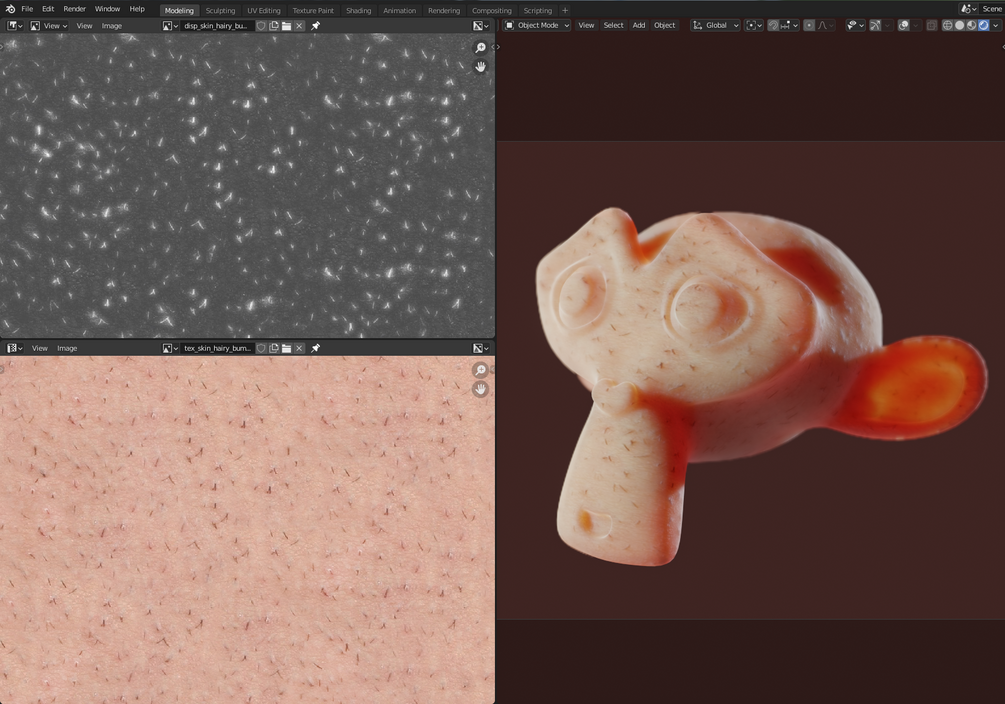Open object visibility and selectability dropdown
The height and width of the screenshot is (704, 1005).
[x=856, y=25]
